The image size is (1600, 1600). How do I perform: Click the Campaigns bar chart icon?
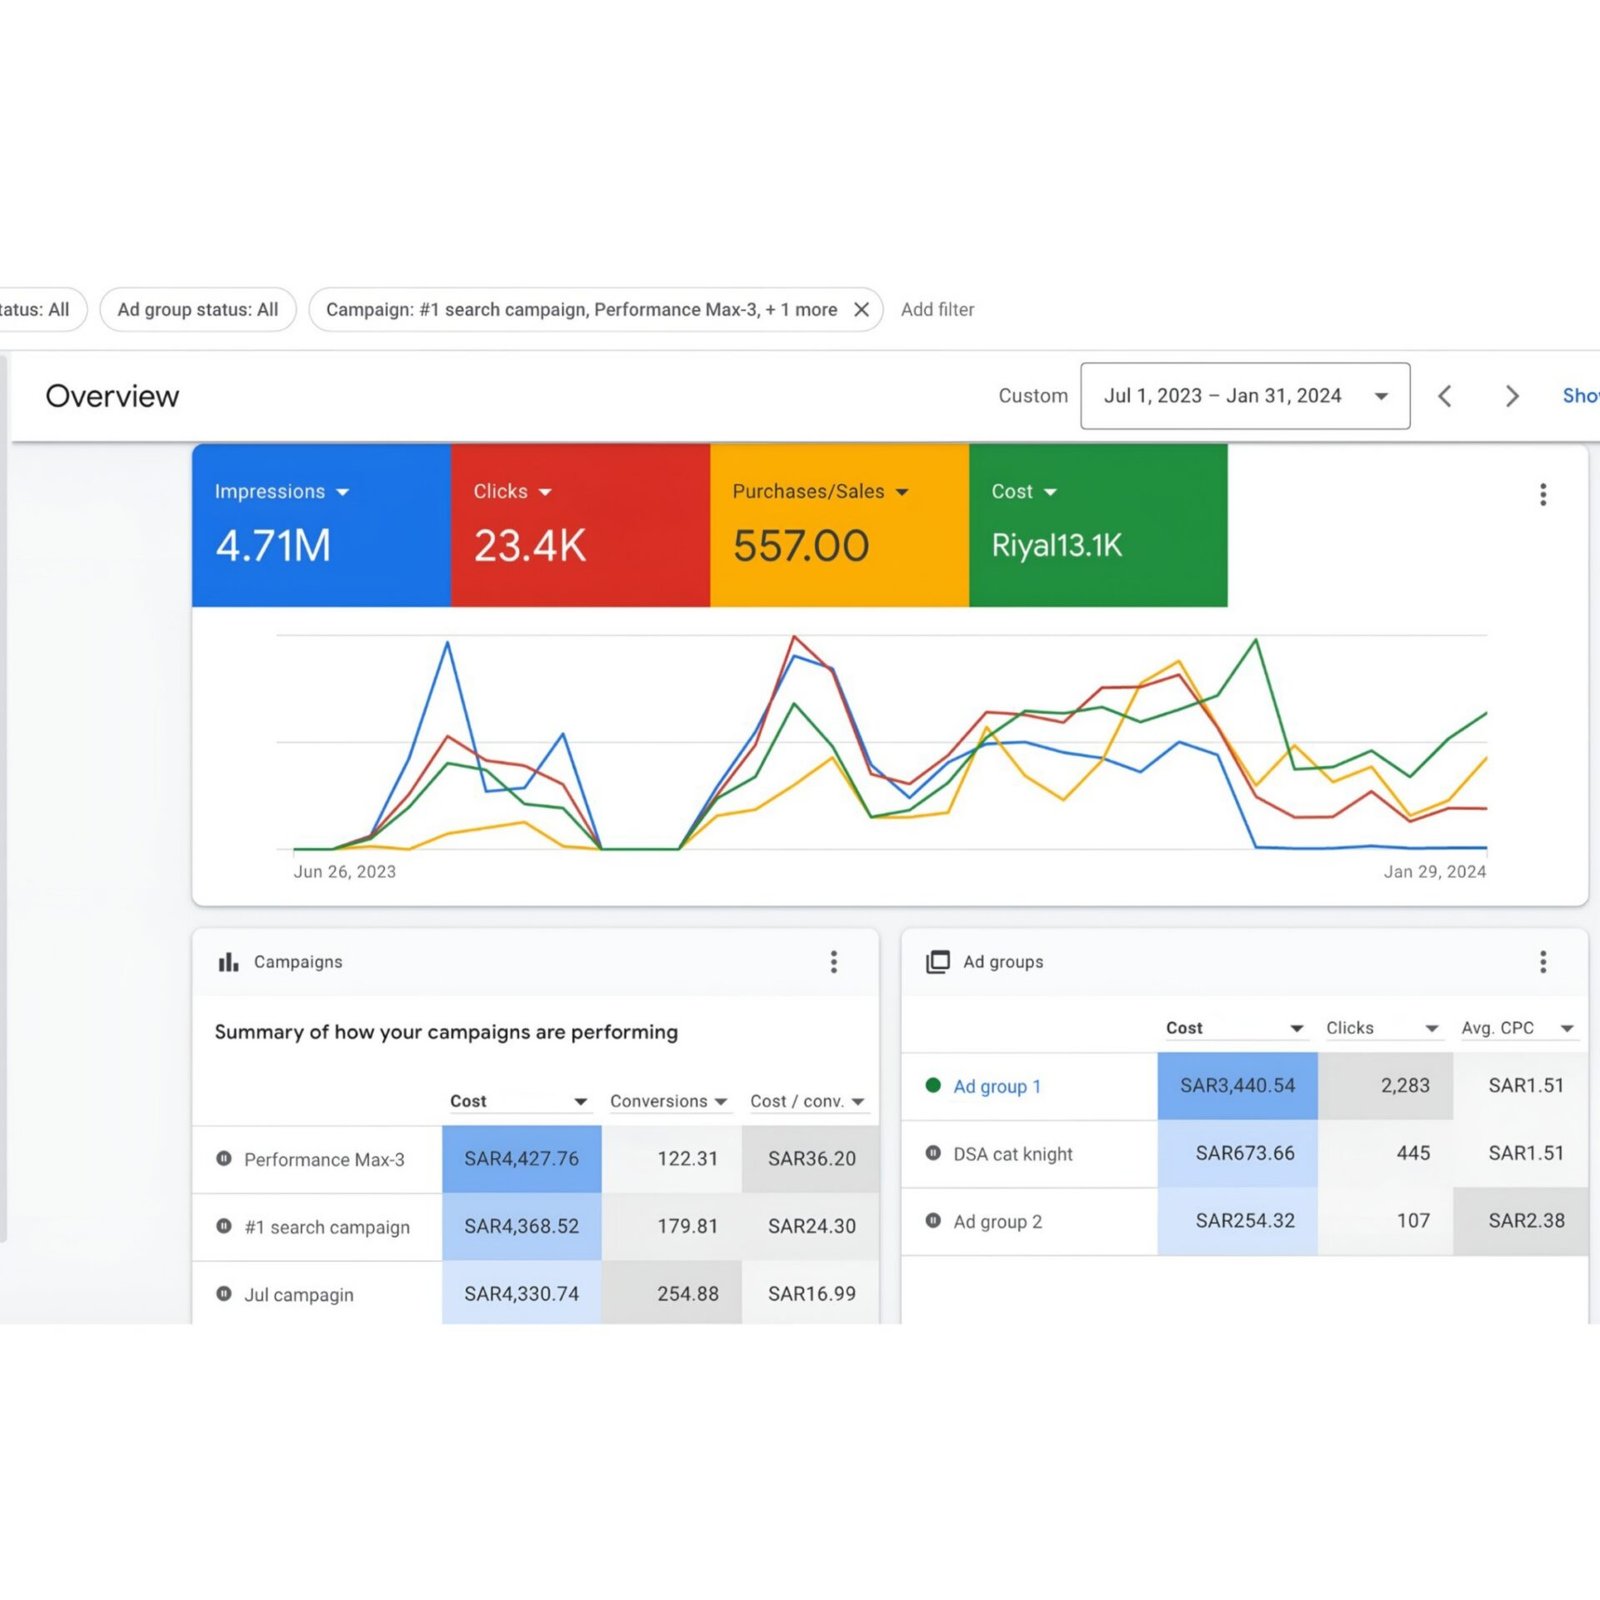point(229,962)
